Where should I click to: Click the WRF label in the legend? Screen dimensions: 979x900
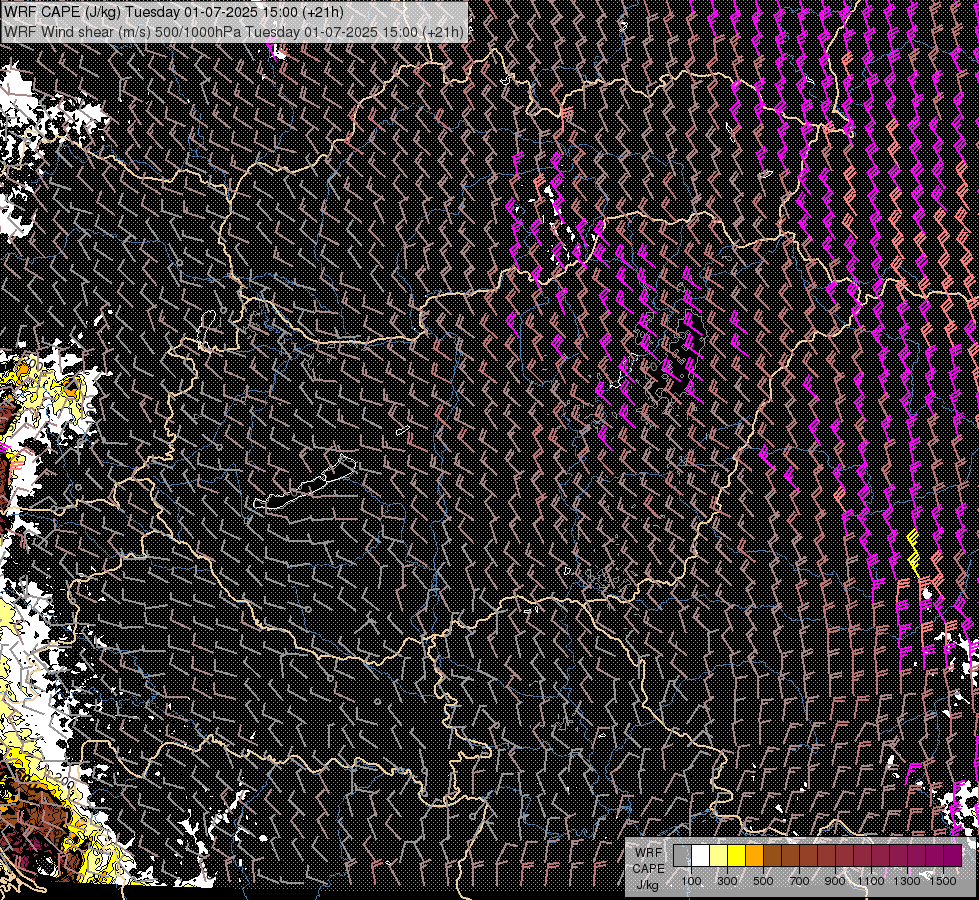[x=649, y=853]
